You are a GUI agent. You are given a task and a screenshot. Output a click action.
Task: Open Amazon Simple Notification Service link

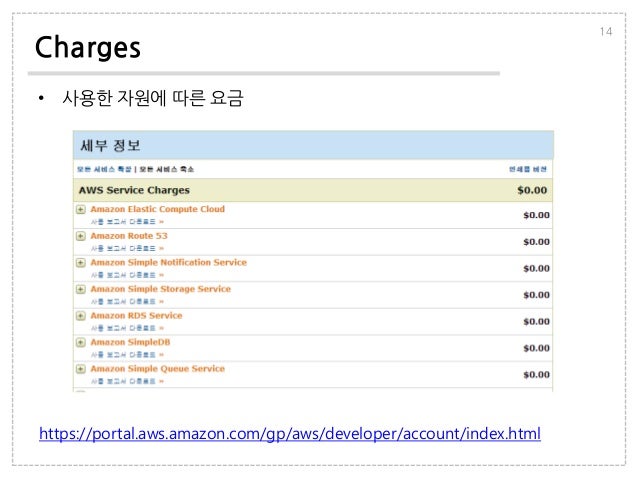pyautogui.click(x=168, y=262)
